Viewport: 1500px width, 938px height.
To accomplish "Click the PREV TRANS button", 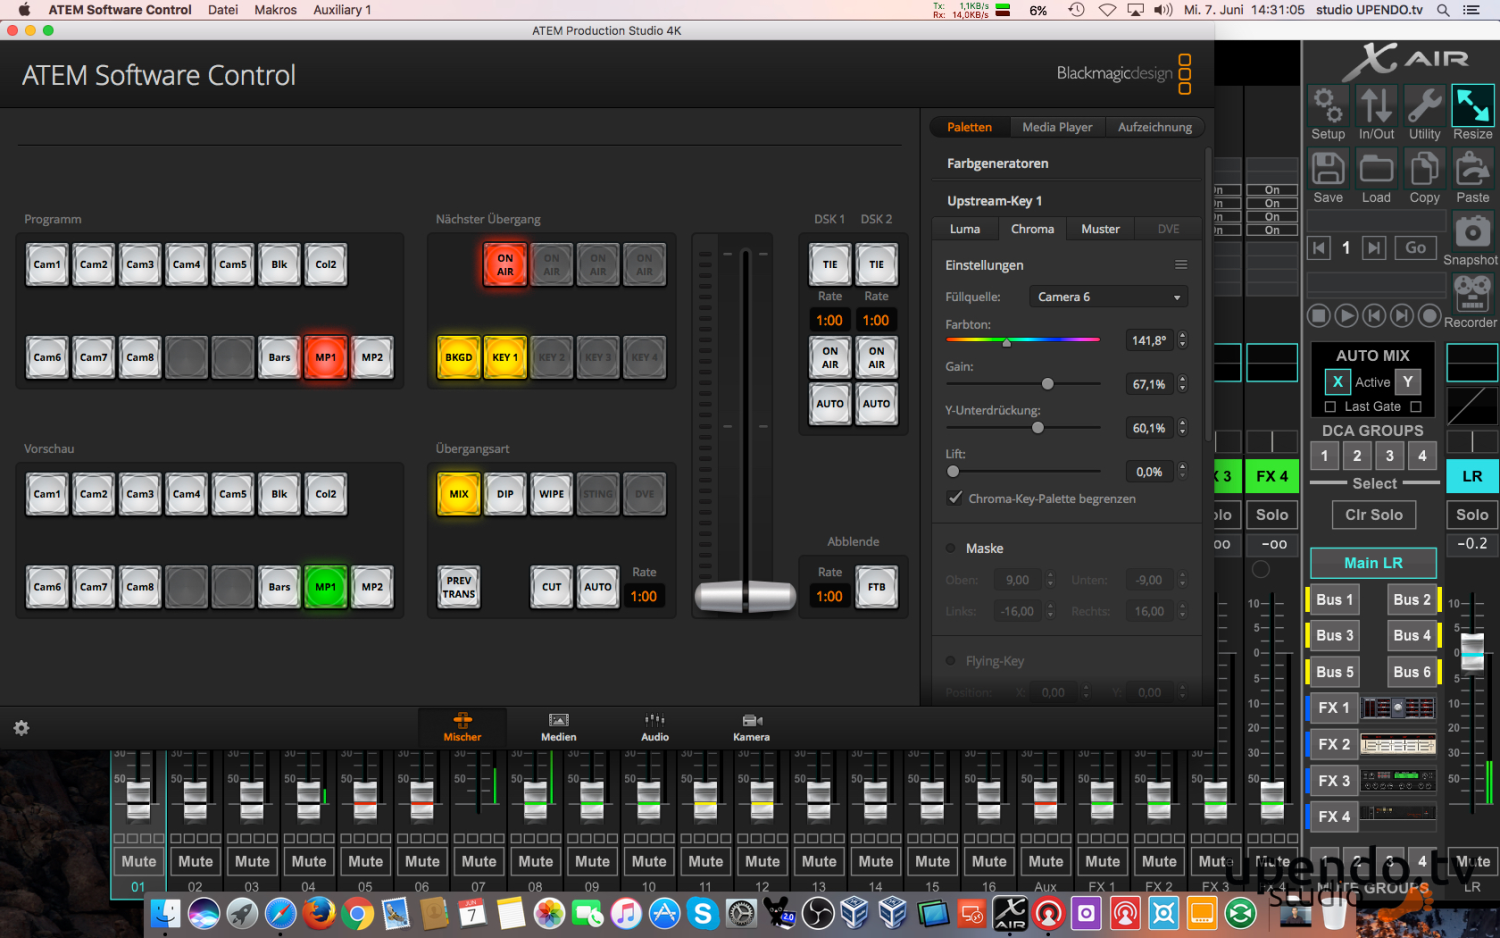I will [x=459, y=587].
